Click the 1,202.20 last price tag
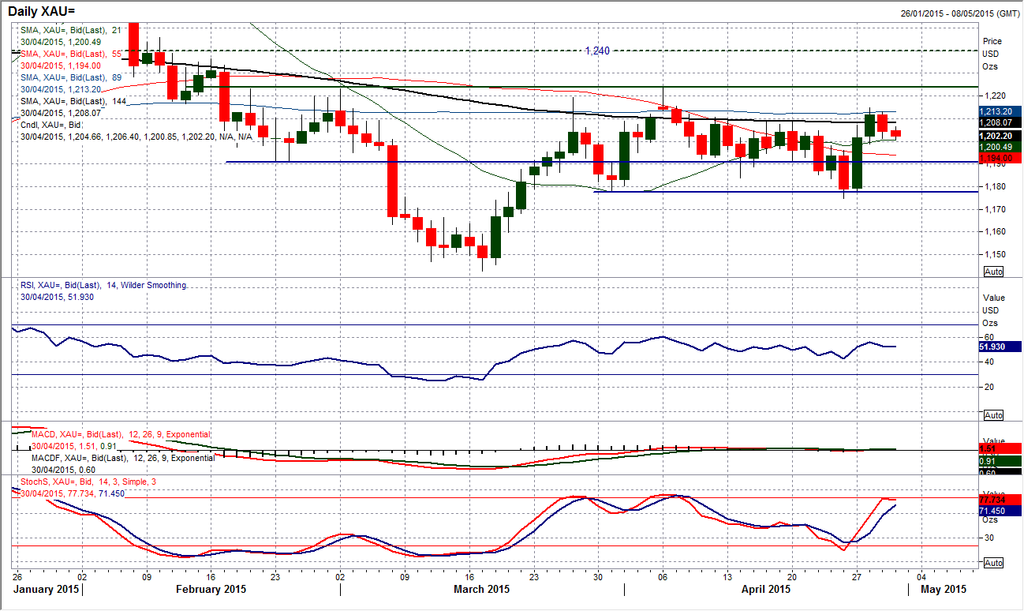Screen dimensions: 1024x611 tap(1000, 136)
